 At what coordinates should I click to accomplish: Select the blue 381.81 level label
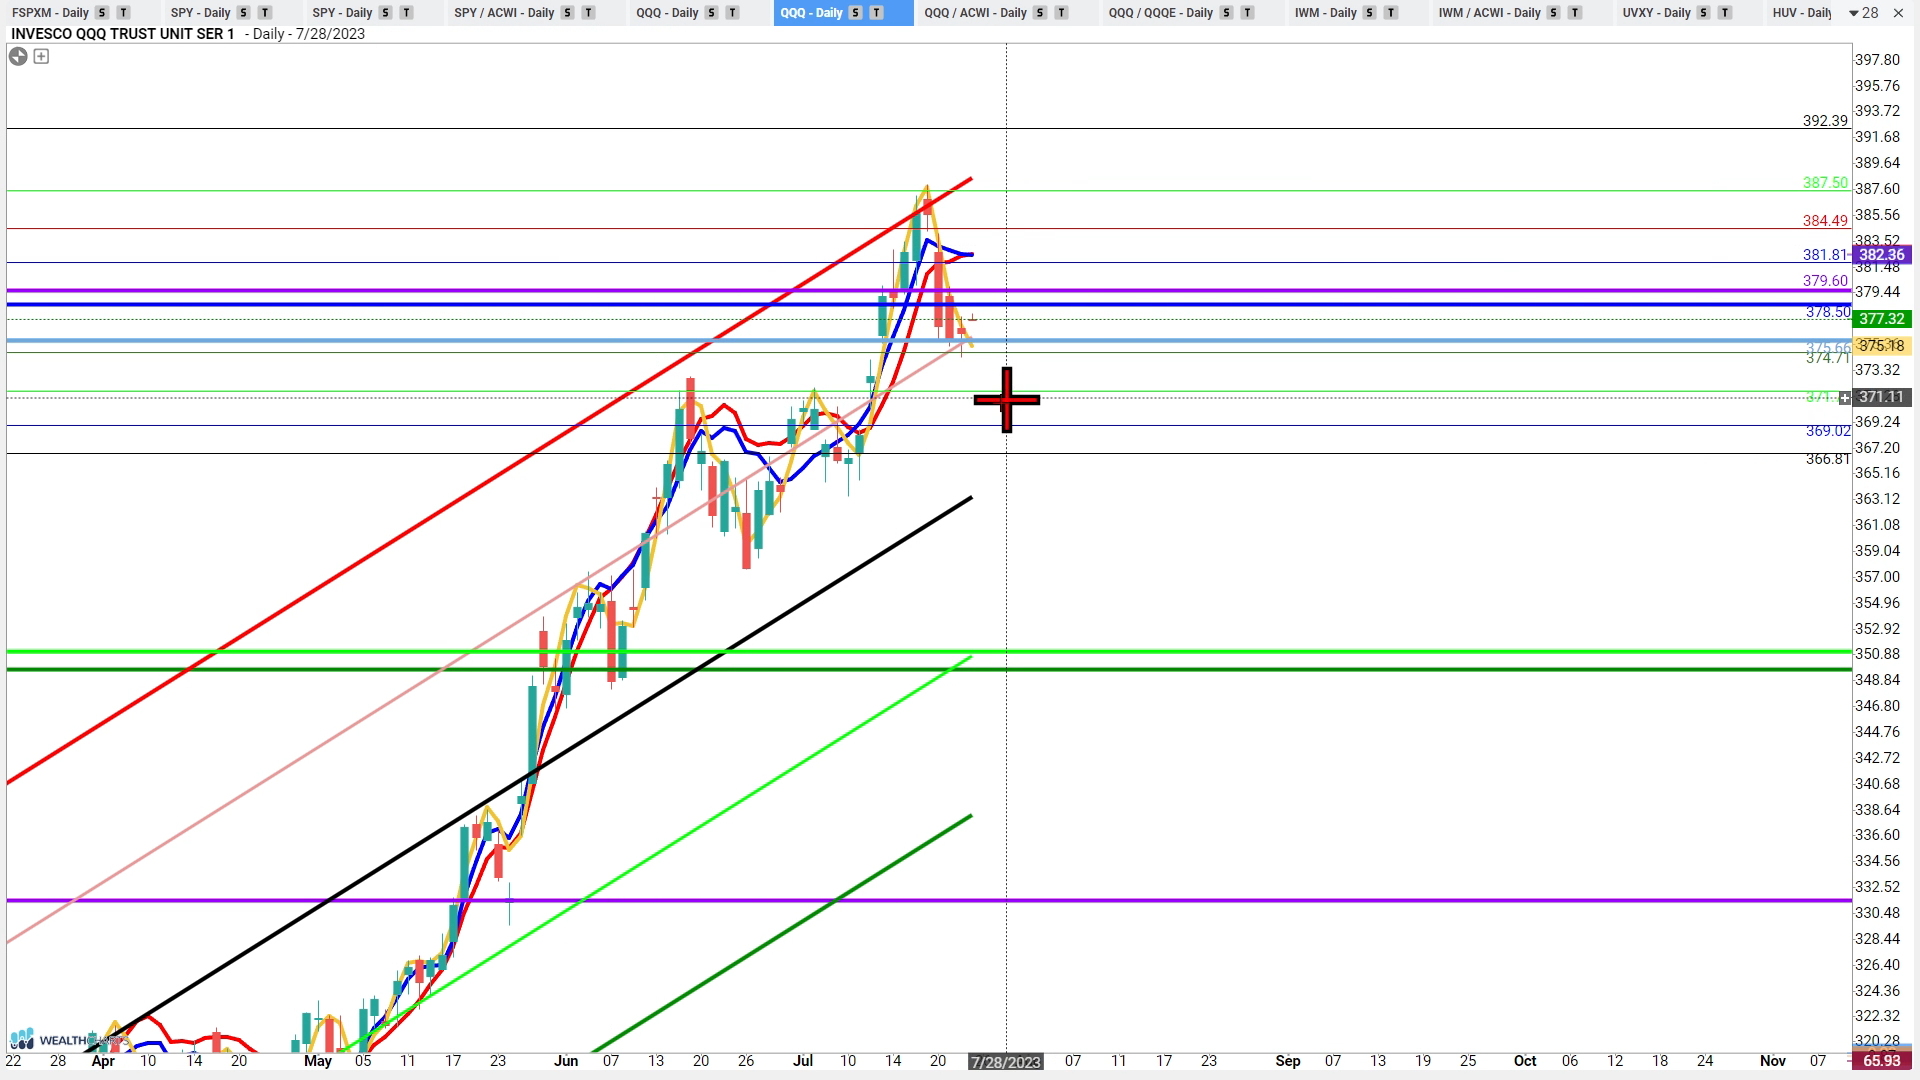click(1825, 255)
